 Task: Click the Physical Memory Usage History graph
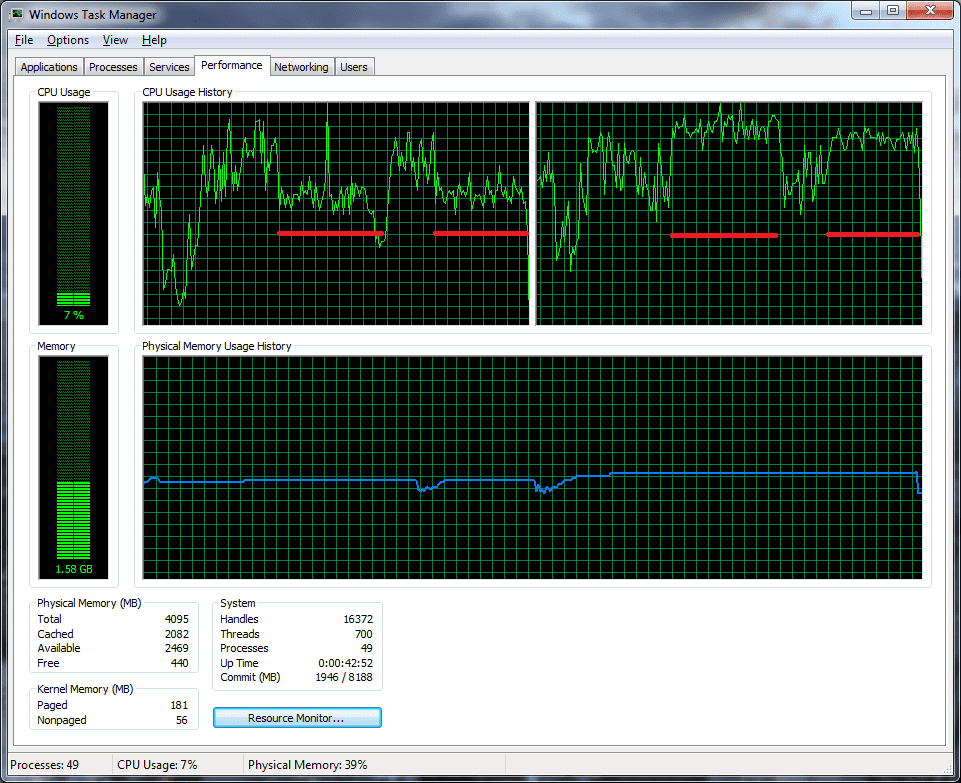coord(532,467)
